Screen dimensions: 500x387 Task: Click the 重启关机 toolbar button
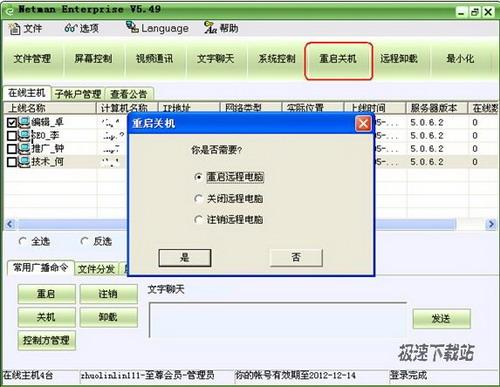[338, 61]
